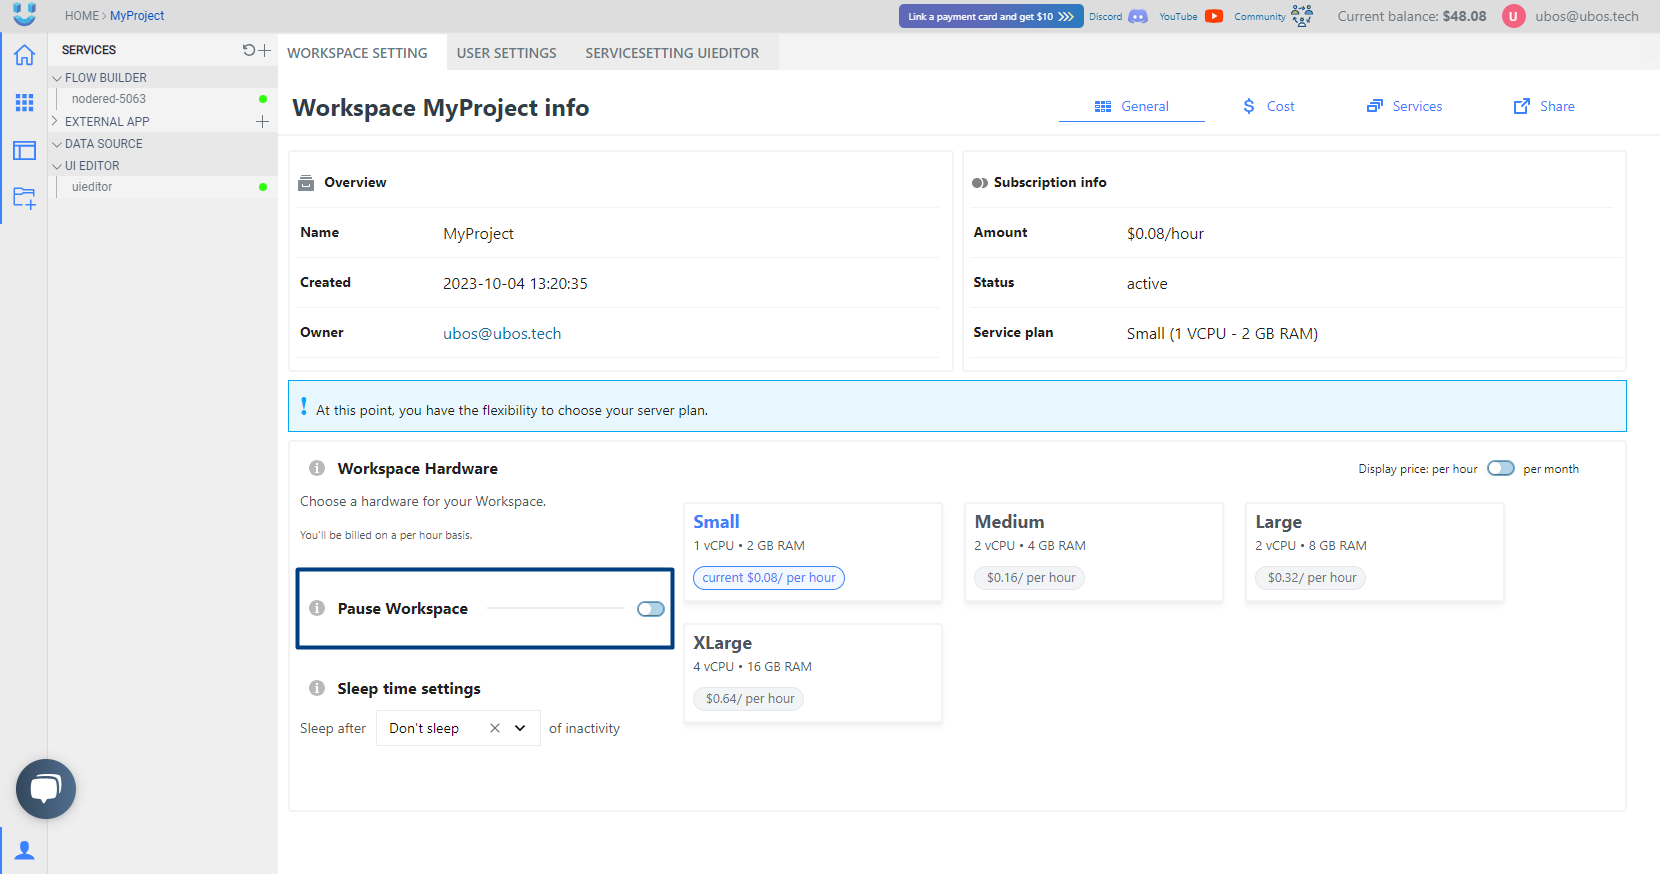Click 'Small (1 VCPU - 2 GB RAM)' value
Screen dimensions: 1660x874
point(1222,334)
